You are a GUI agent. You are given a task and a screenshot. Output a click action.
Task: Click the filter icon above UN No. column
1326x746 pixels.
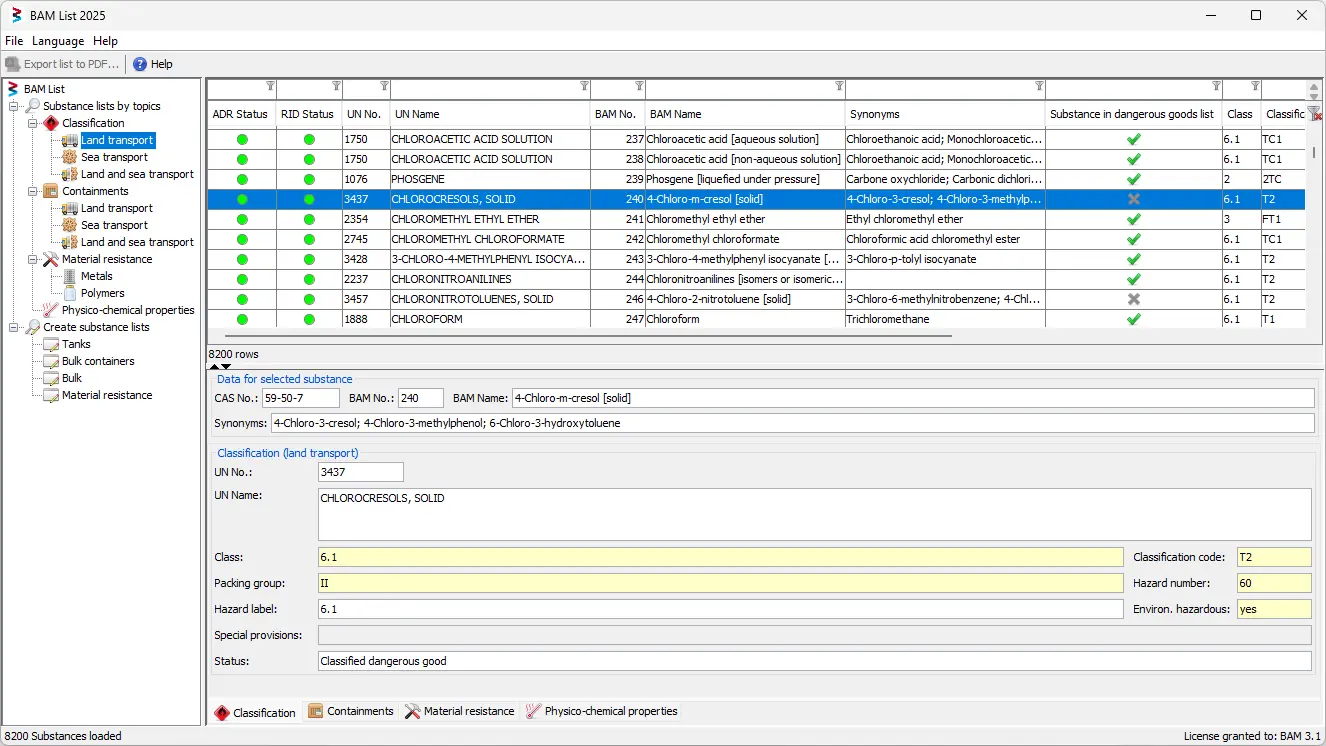[384, 86]
